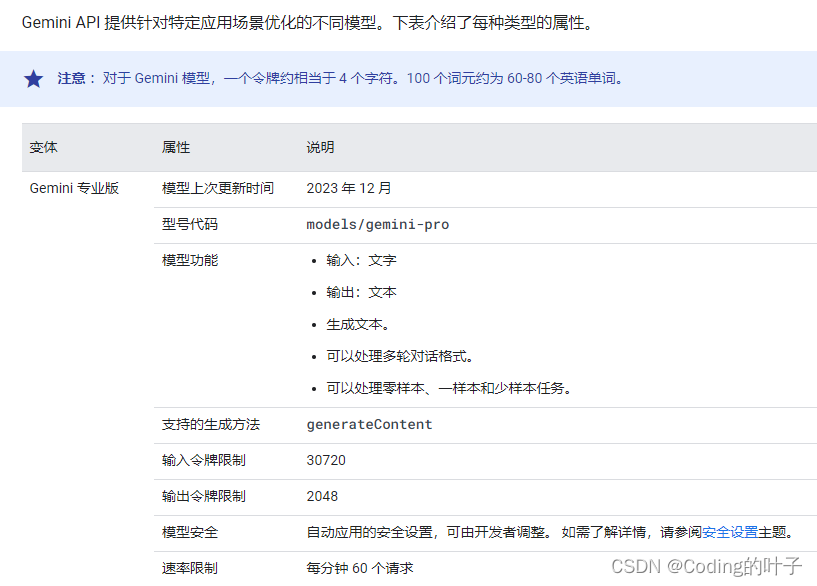817x586 pixels.
Task: Click the 支持的生成方法 label
Action: (211, 425)
